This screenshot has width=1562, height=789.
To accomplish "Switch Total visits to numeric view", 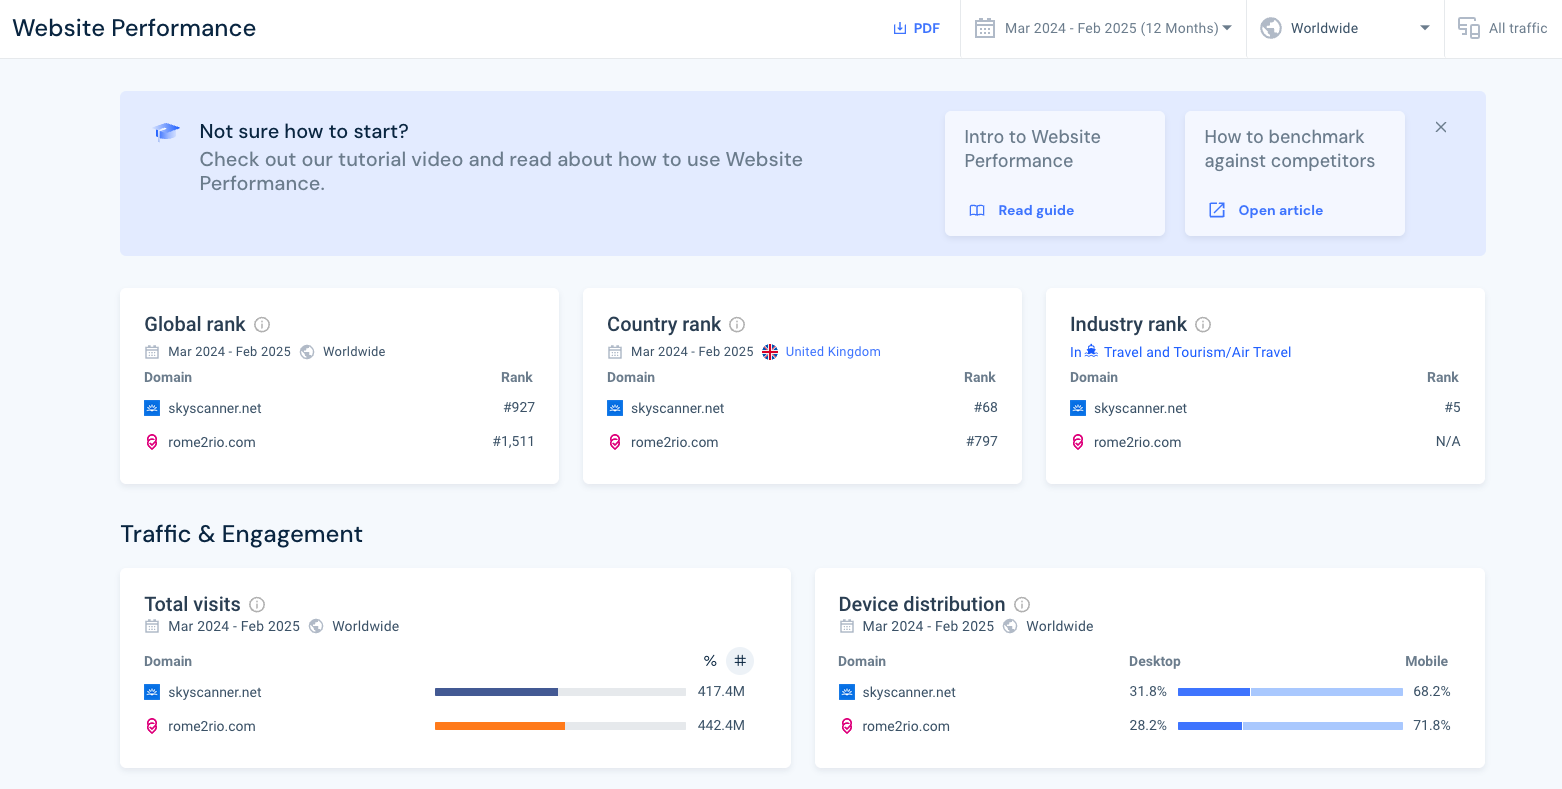I will (740, 661).
